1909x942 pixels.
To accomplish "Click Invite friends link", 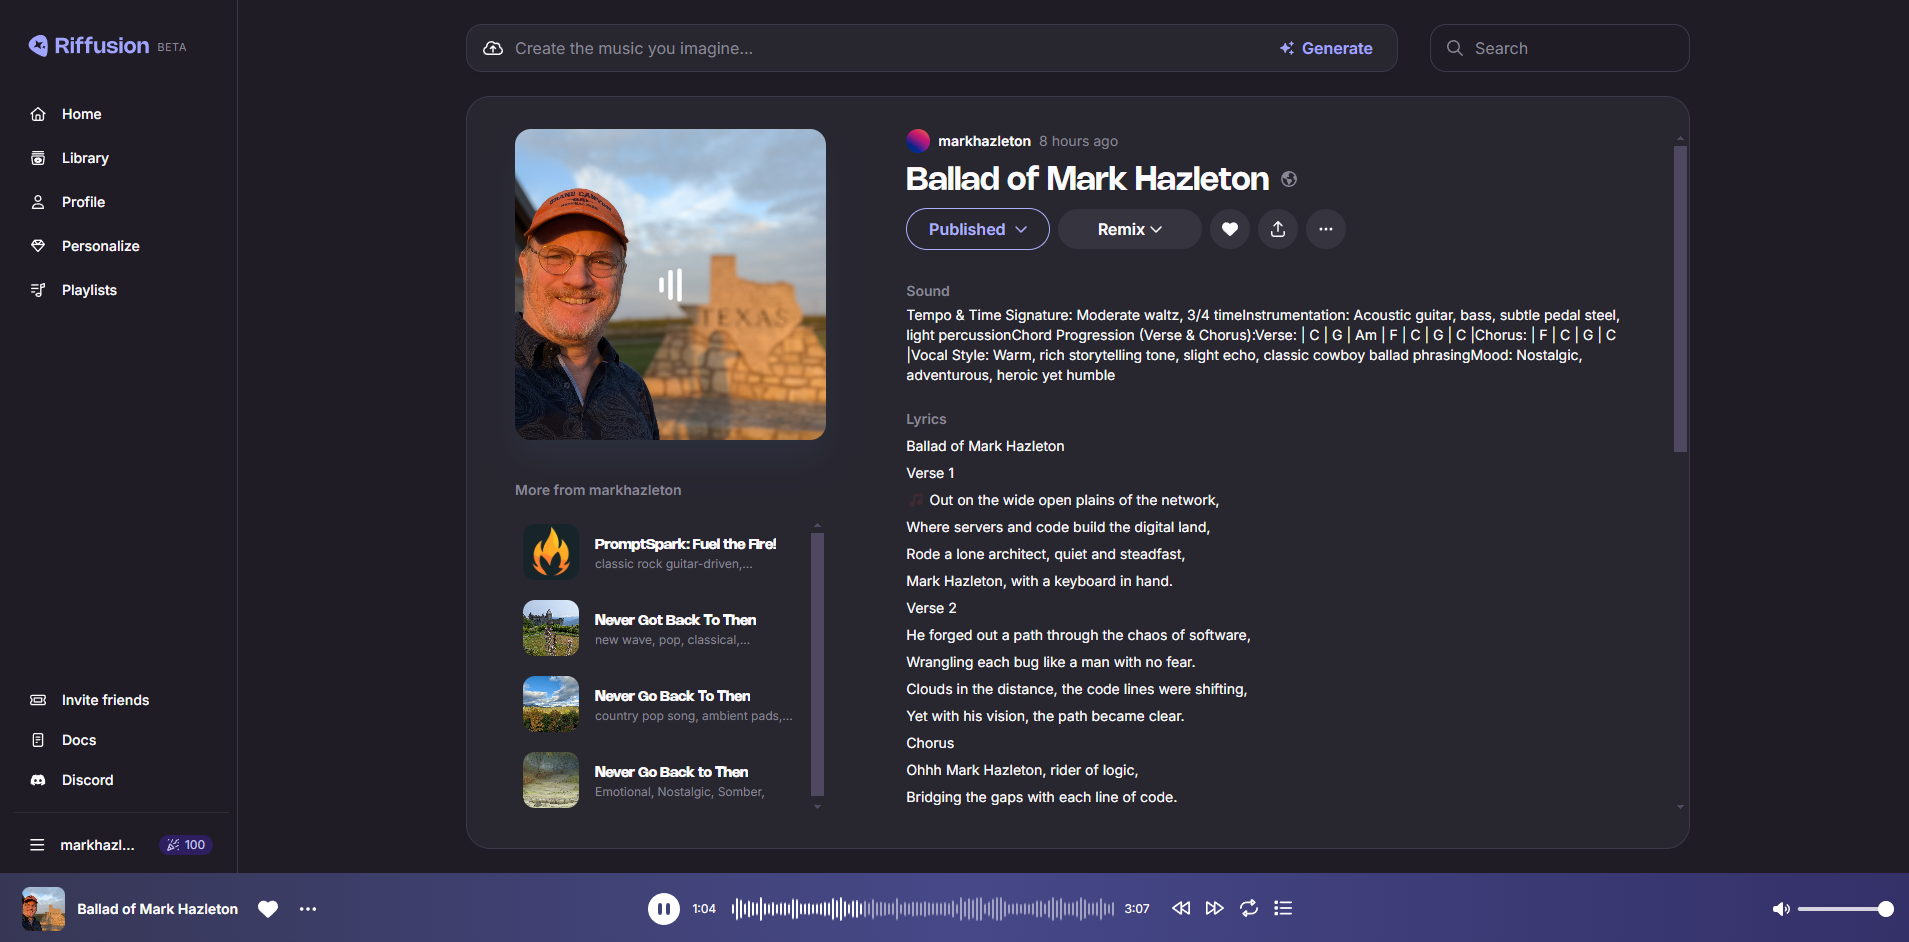I will click(105, 700).
